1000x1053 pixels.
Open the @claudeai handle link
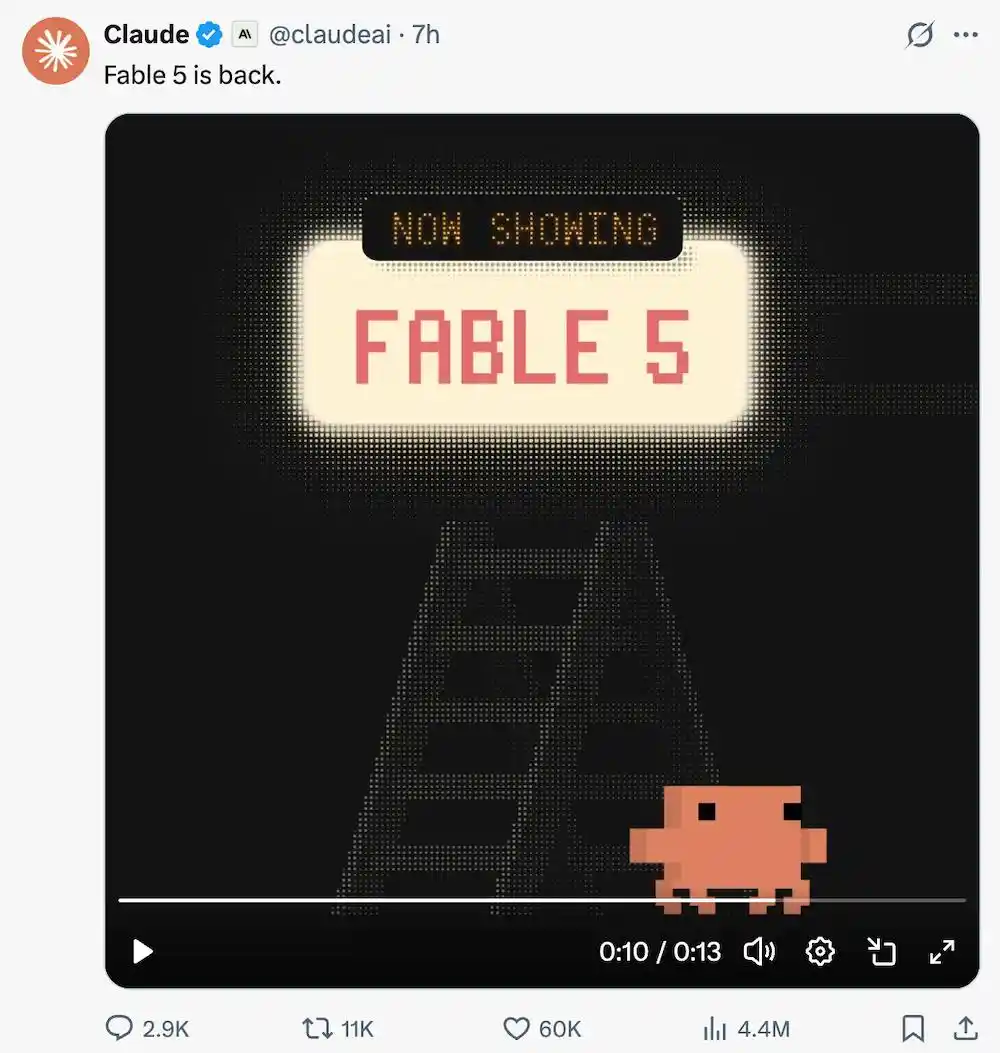[x=329, y=34]
